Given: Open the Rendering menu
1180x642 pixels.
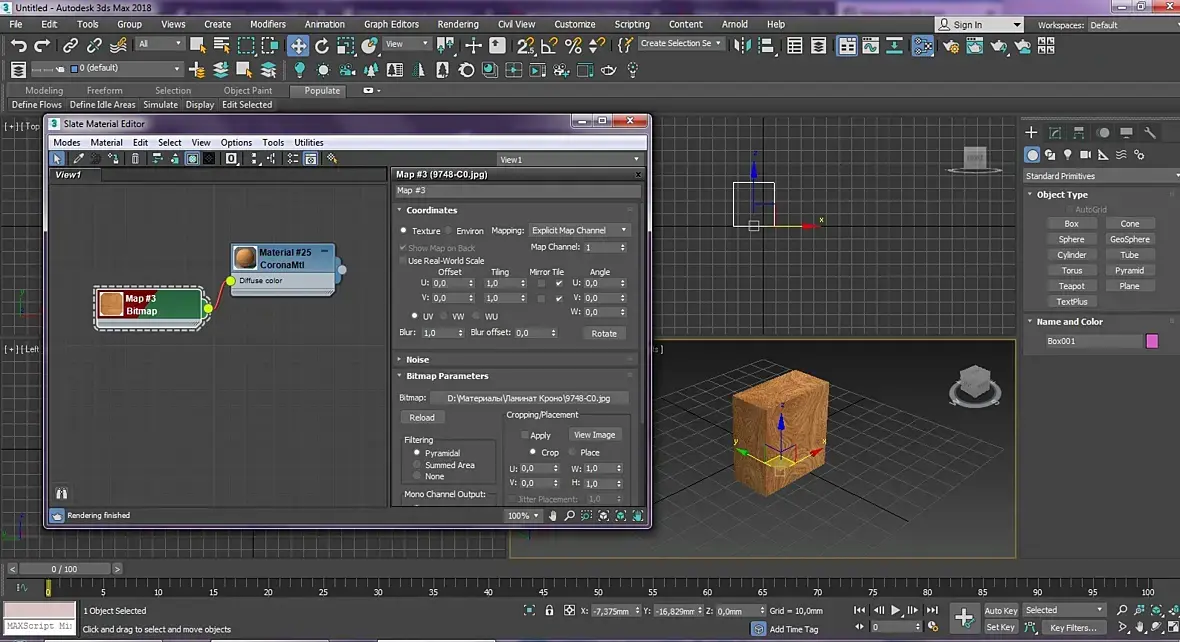Looking at the screenshot, I should pyautogui.click(x=458, y=24).
